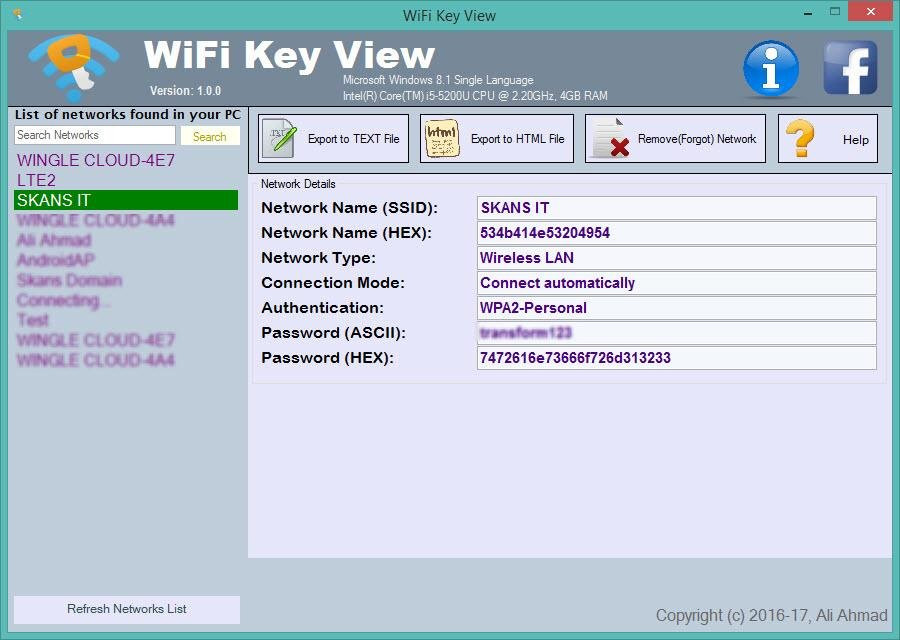Click Network Name (SSID) value field
Viewport: 900px width, 640px height.
677,208
